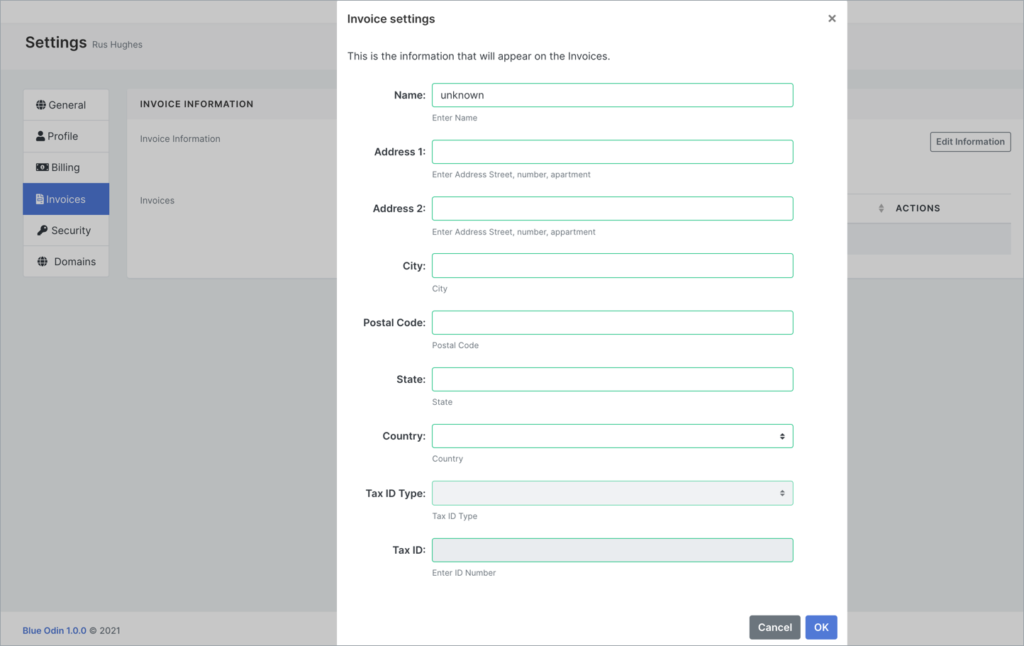Image resolution: width=1024 pixels, height=646 pixels.
Task: Switch to the Domains settings tab
Action: (66, 262)
